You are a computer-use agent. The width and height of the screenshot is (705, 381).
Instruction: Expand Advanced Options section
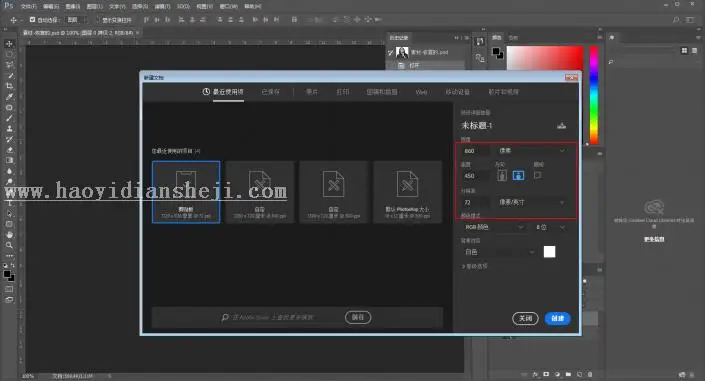pos(474,266)
